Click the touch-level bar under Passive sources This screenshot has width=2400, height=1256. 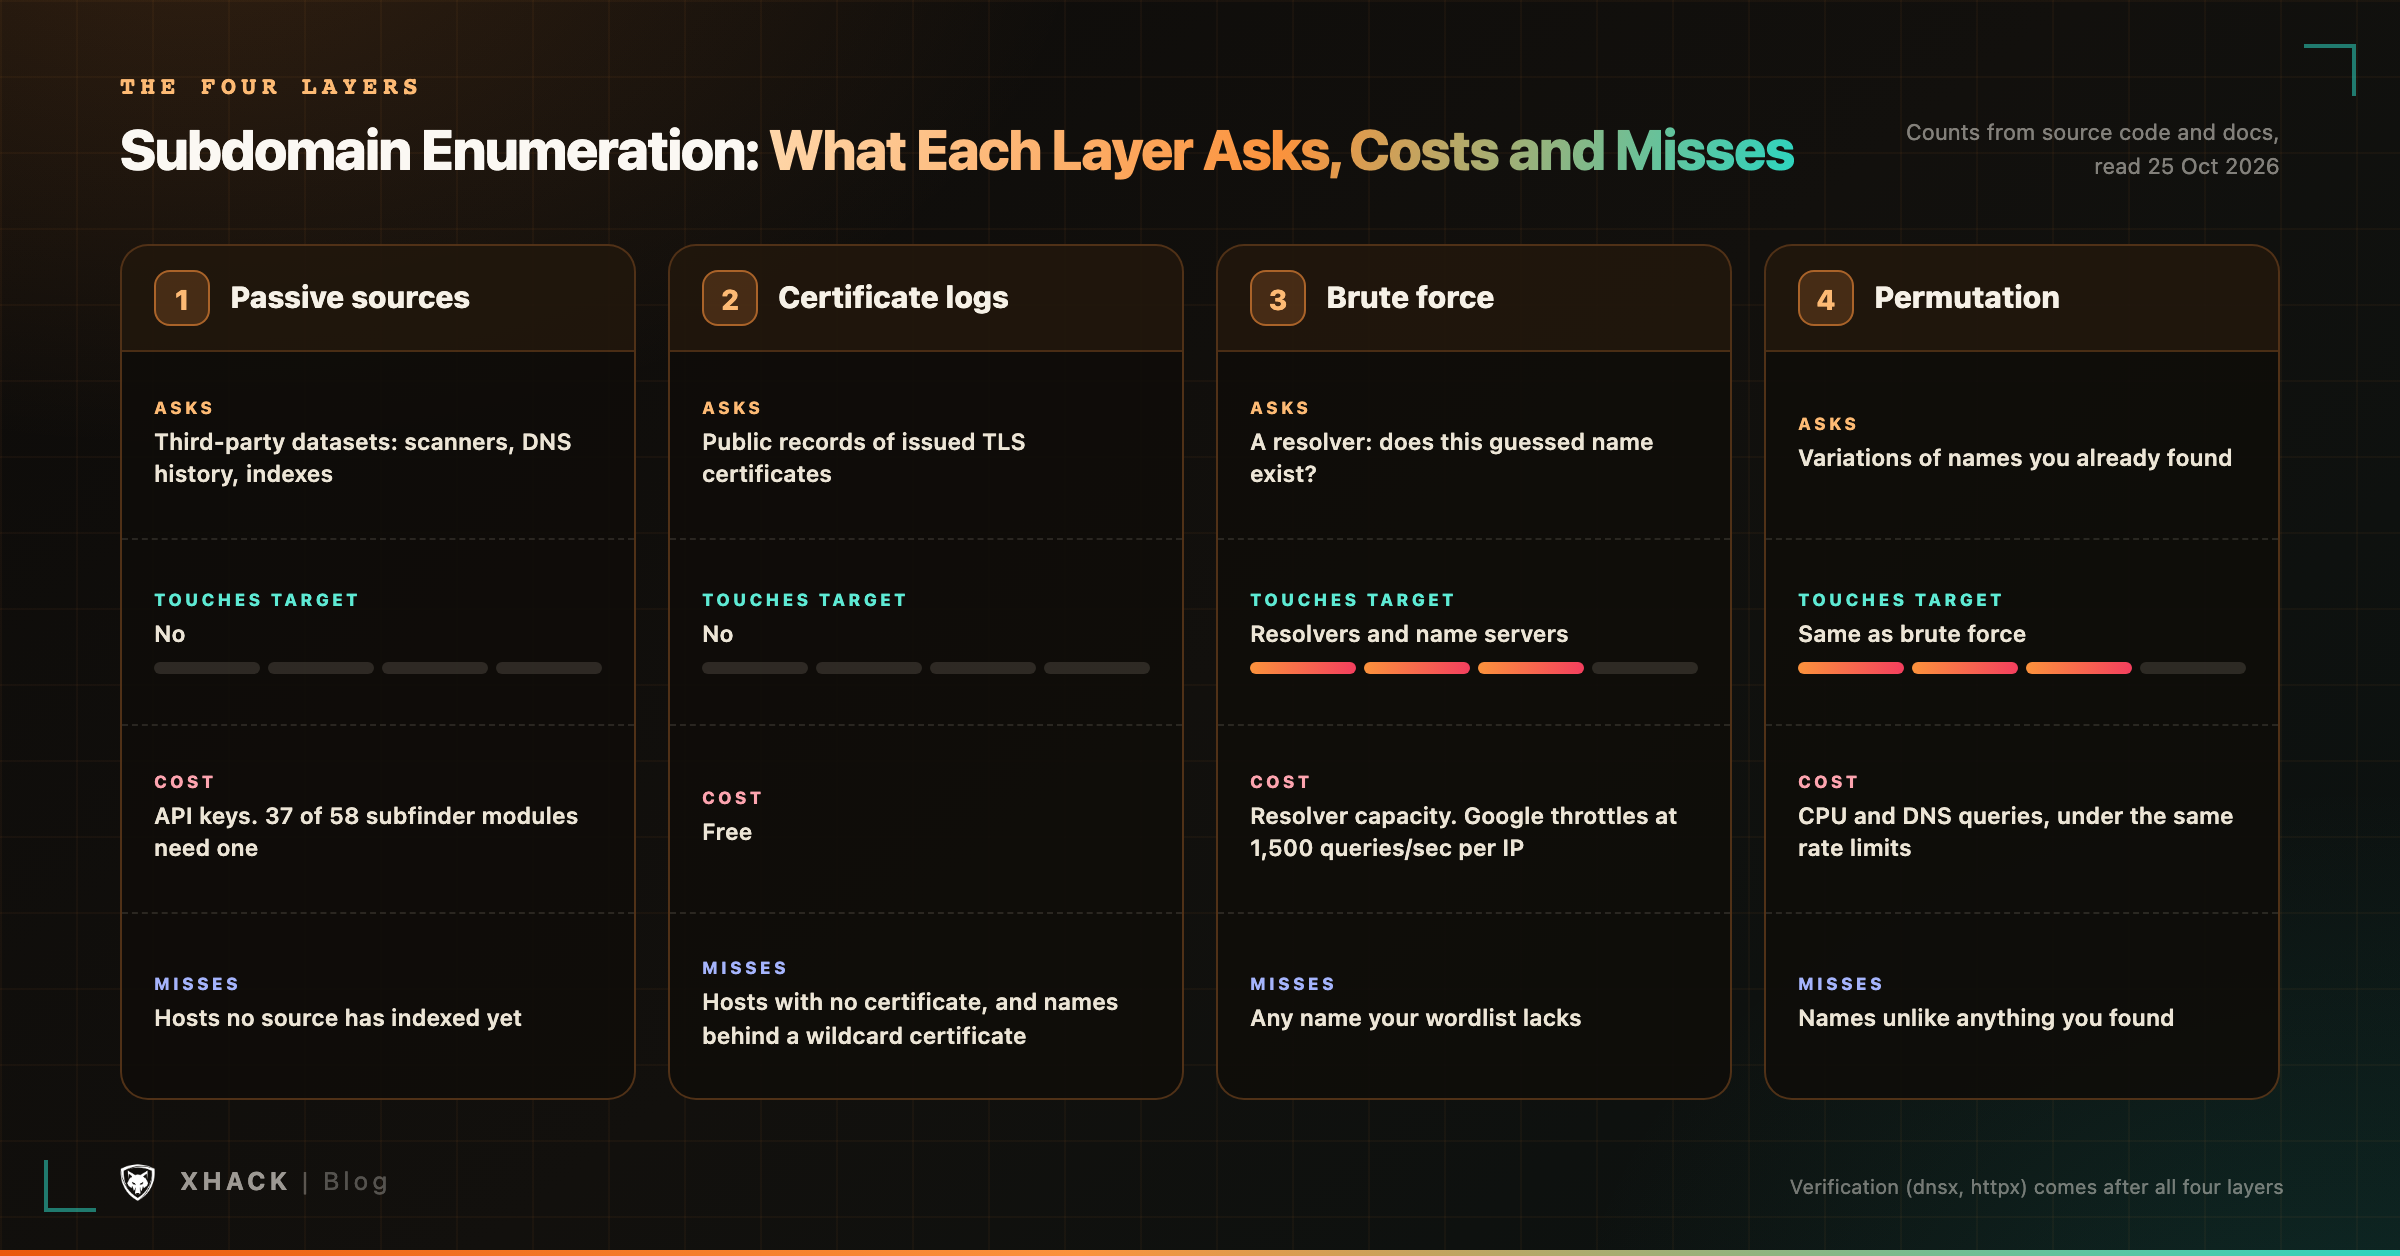378,668
